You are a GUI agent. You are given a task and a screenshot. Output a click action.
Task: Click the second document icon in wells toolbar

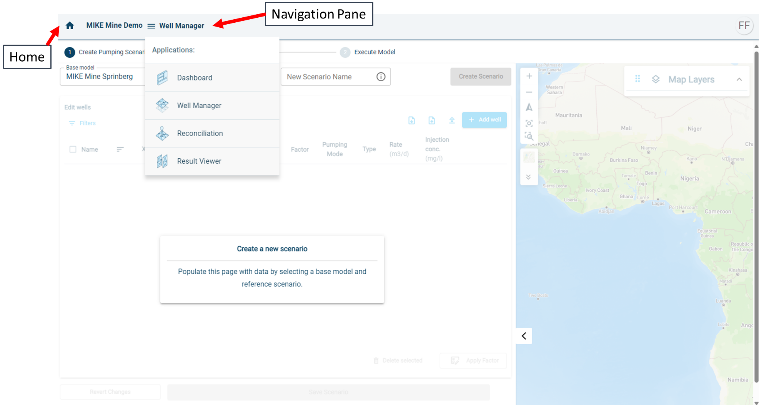point(431,120)
